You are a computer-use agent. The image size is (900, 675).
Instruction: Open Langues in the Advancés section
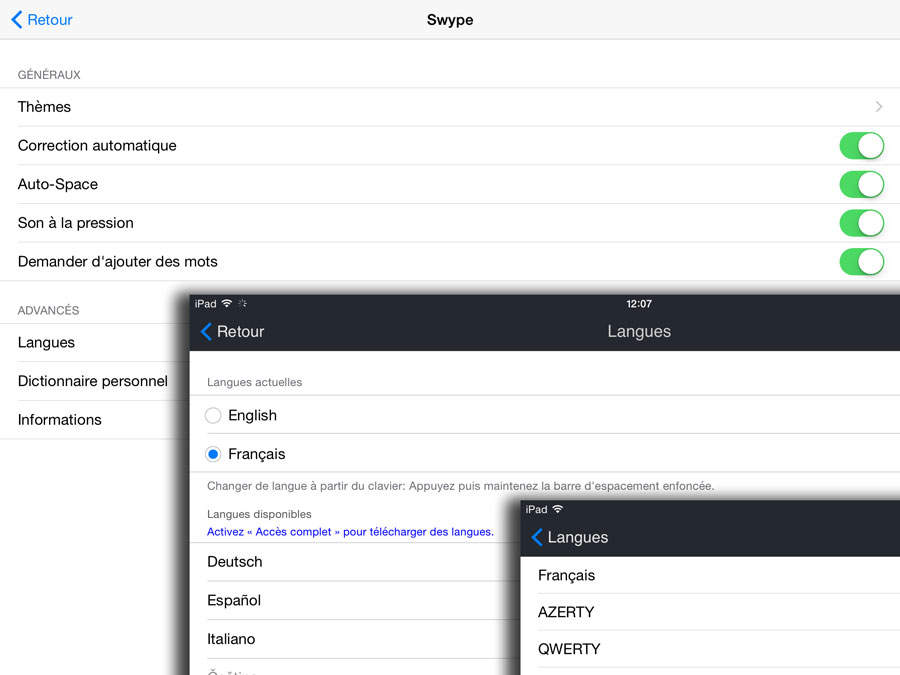[95, 343]
